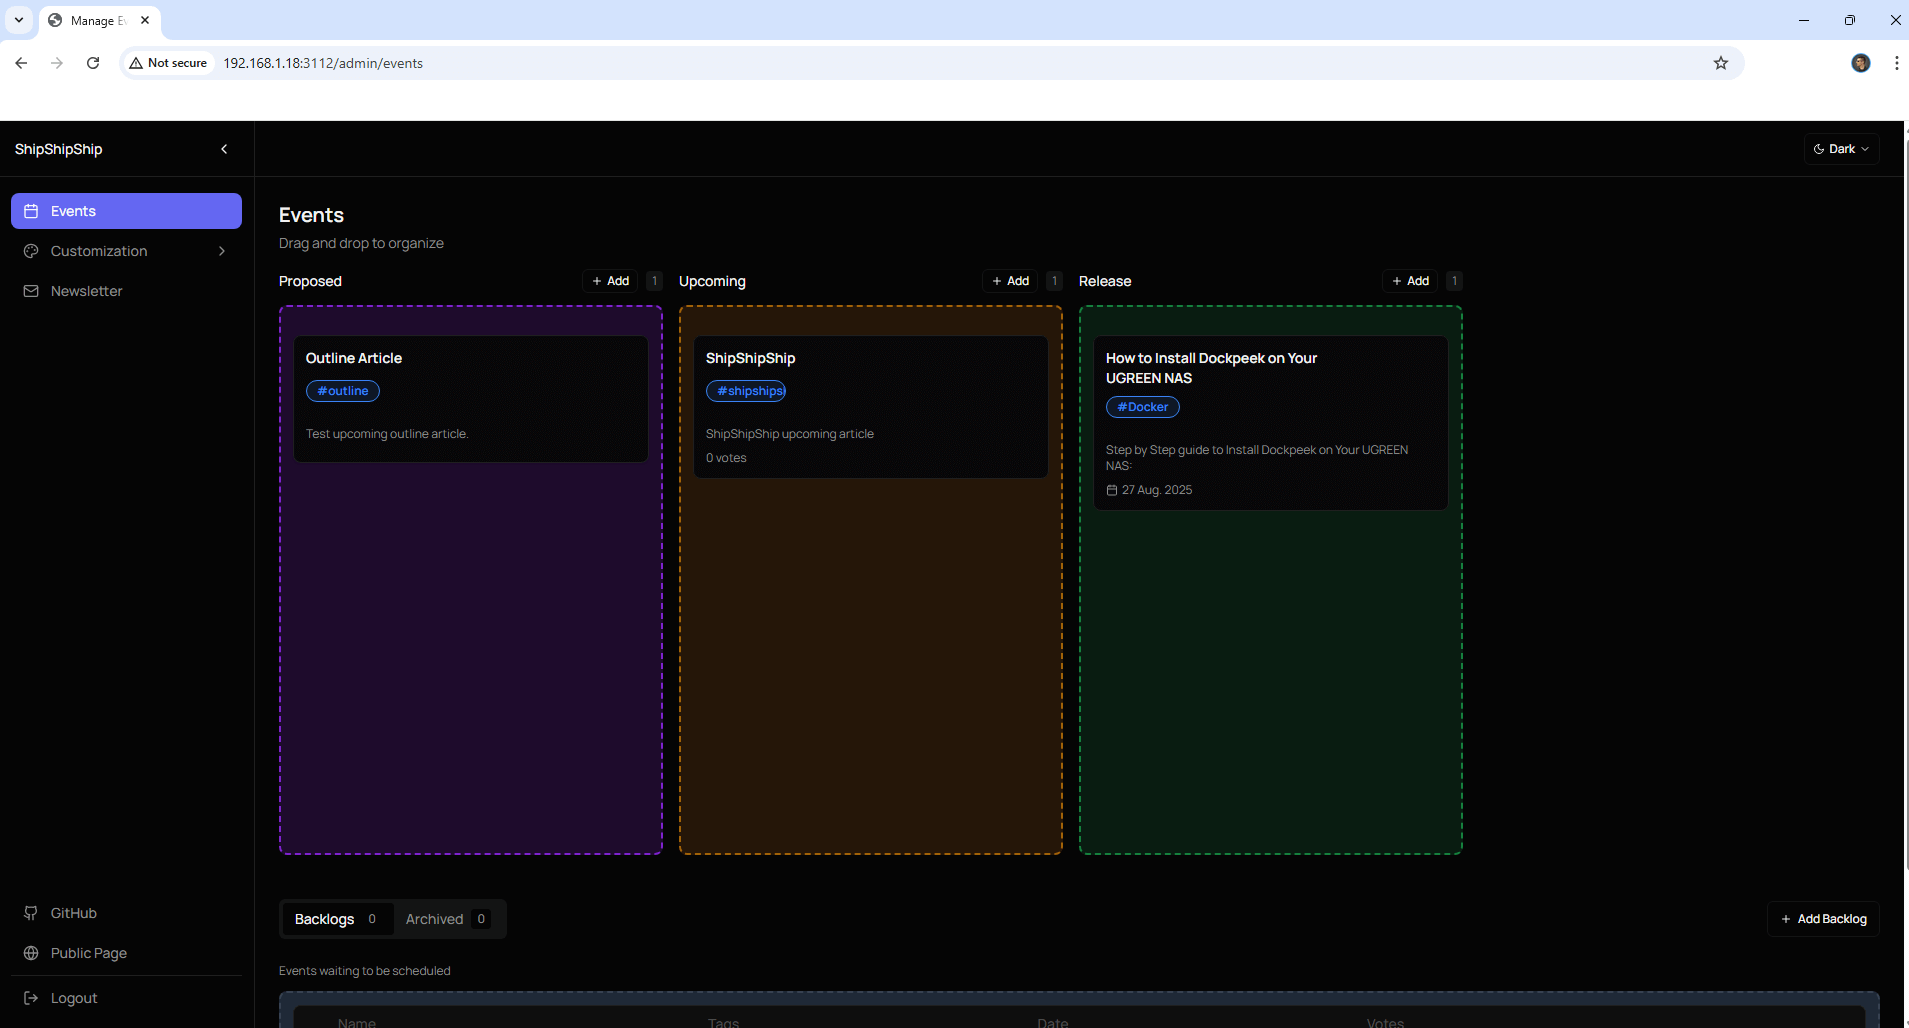Click 'Test upcoming outline article.' text

(x=387, y=434)
